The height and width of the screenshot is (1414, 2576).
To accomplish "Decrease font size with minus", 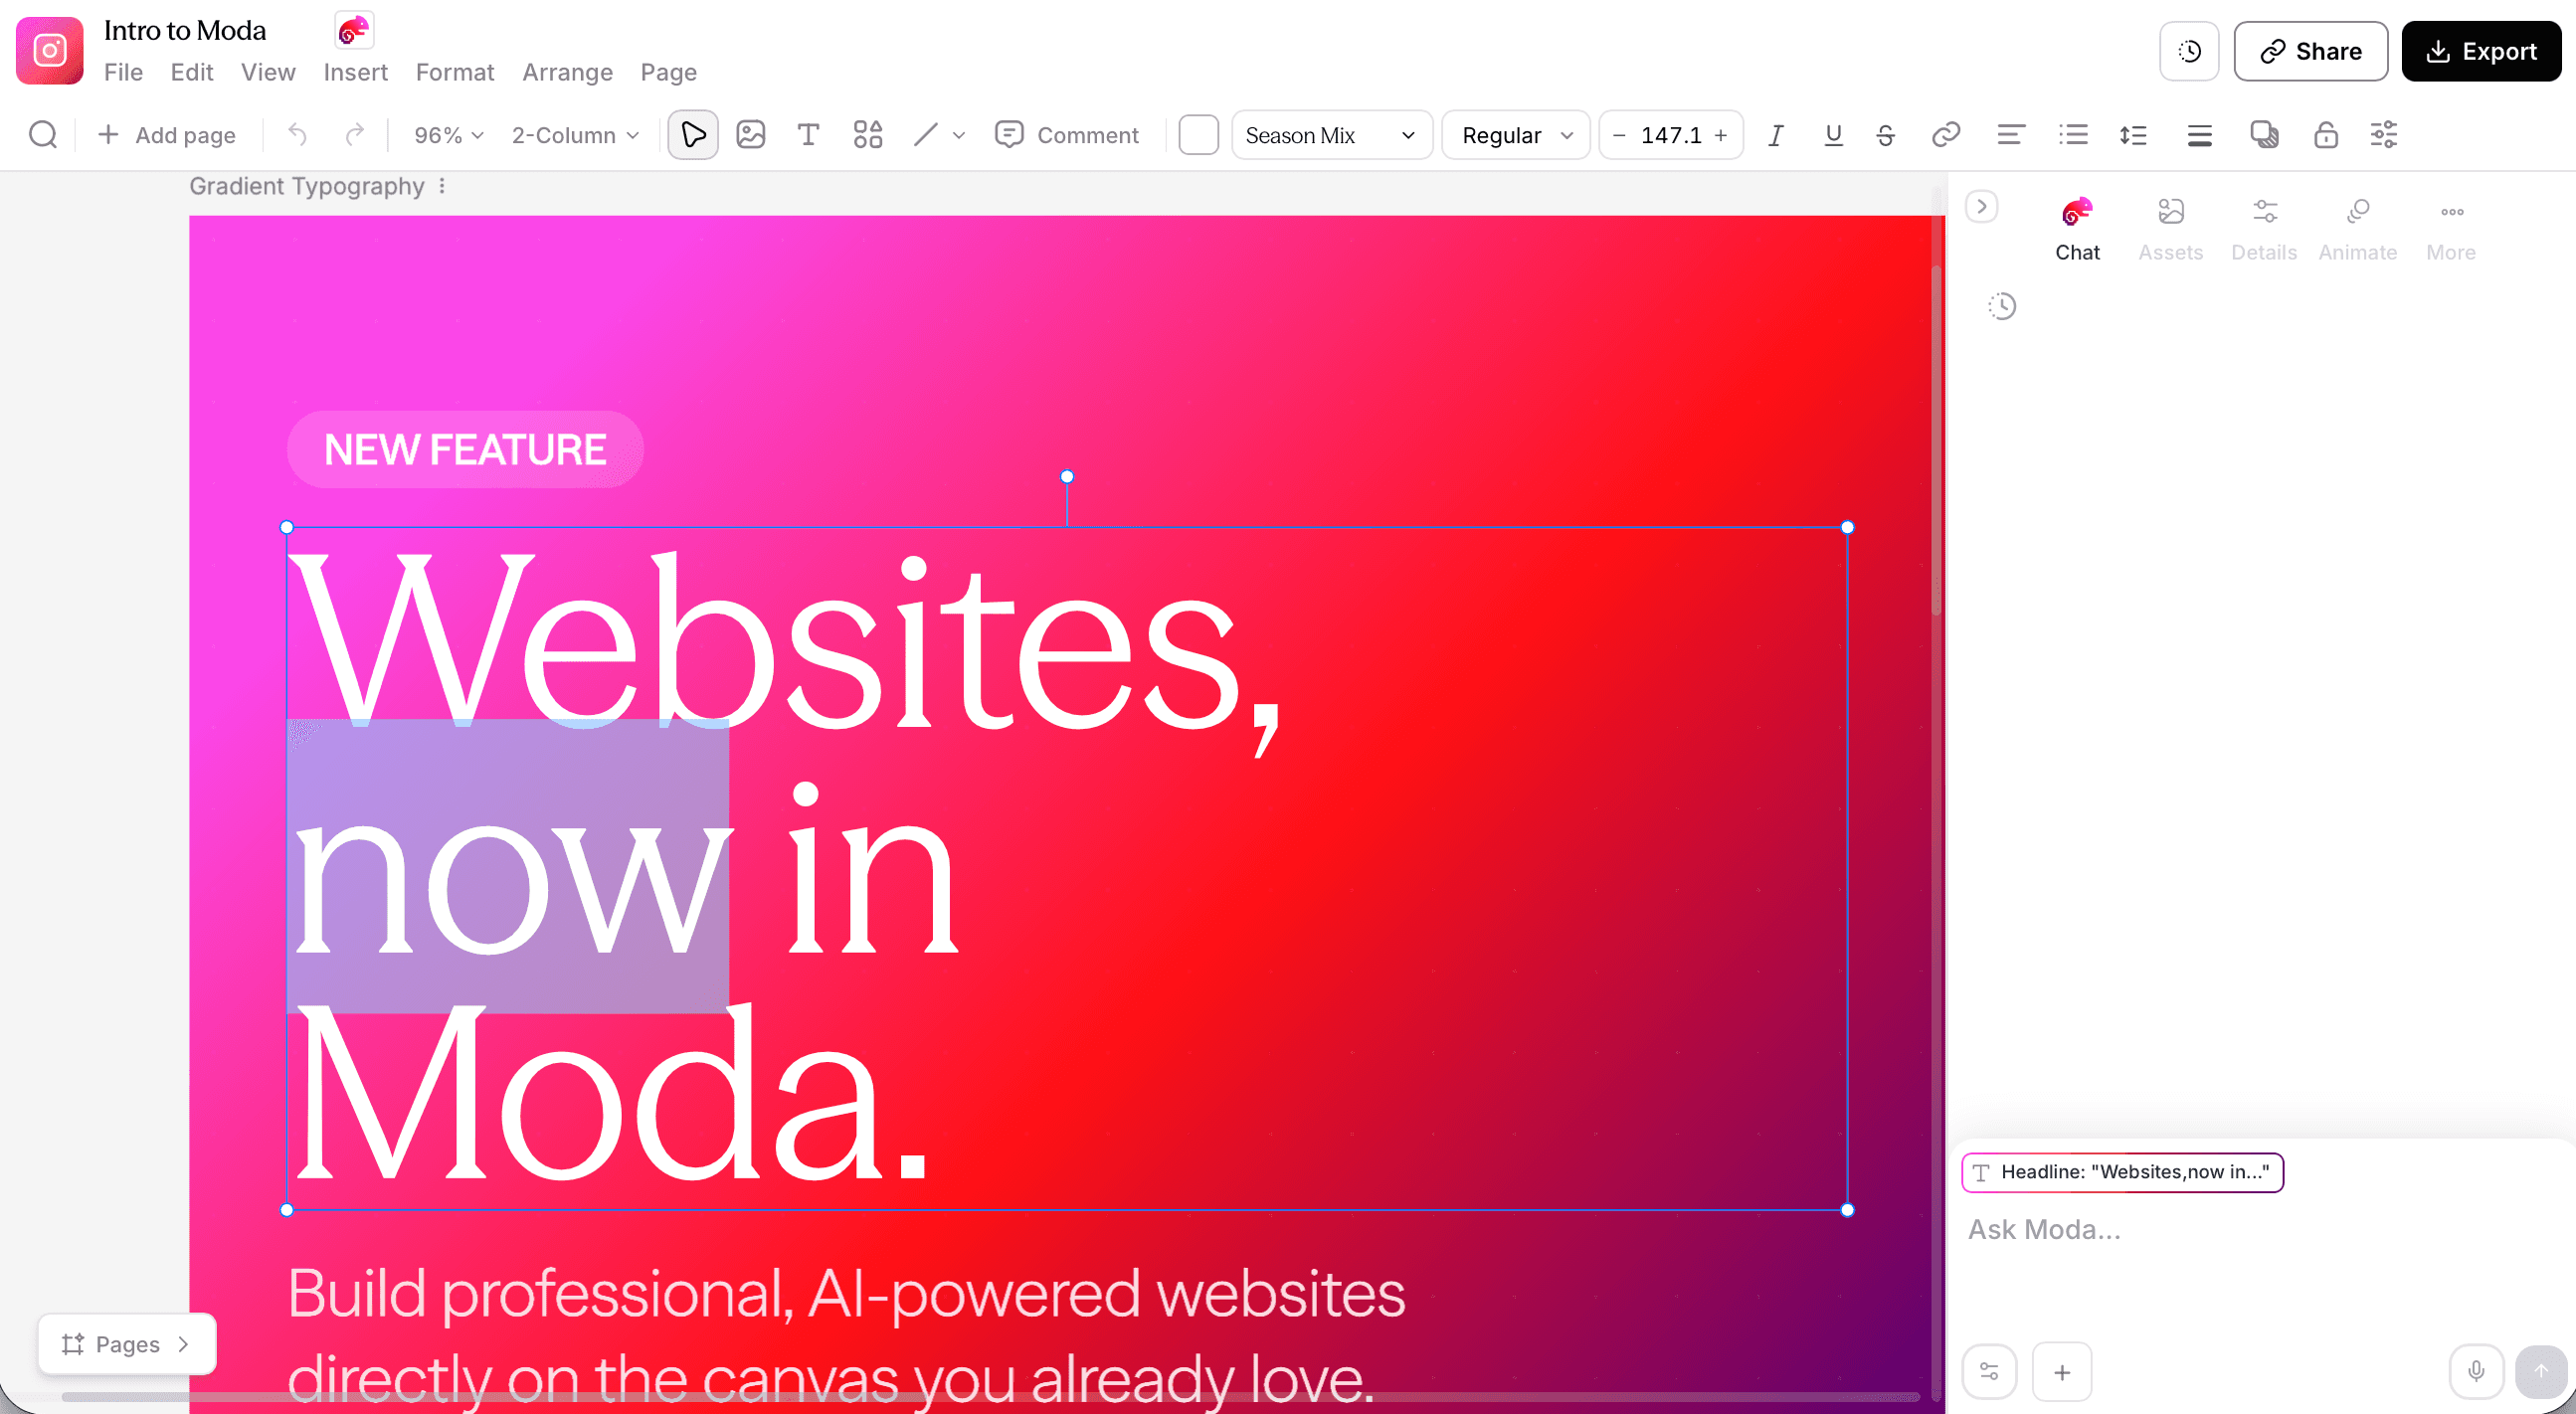I will point(1619,135).
